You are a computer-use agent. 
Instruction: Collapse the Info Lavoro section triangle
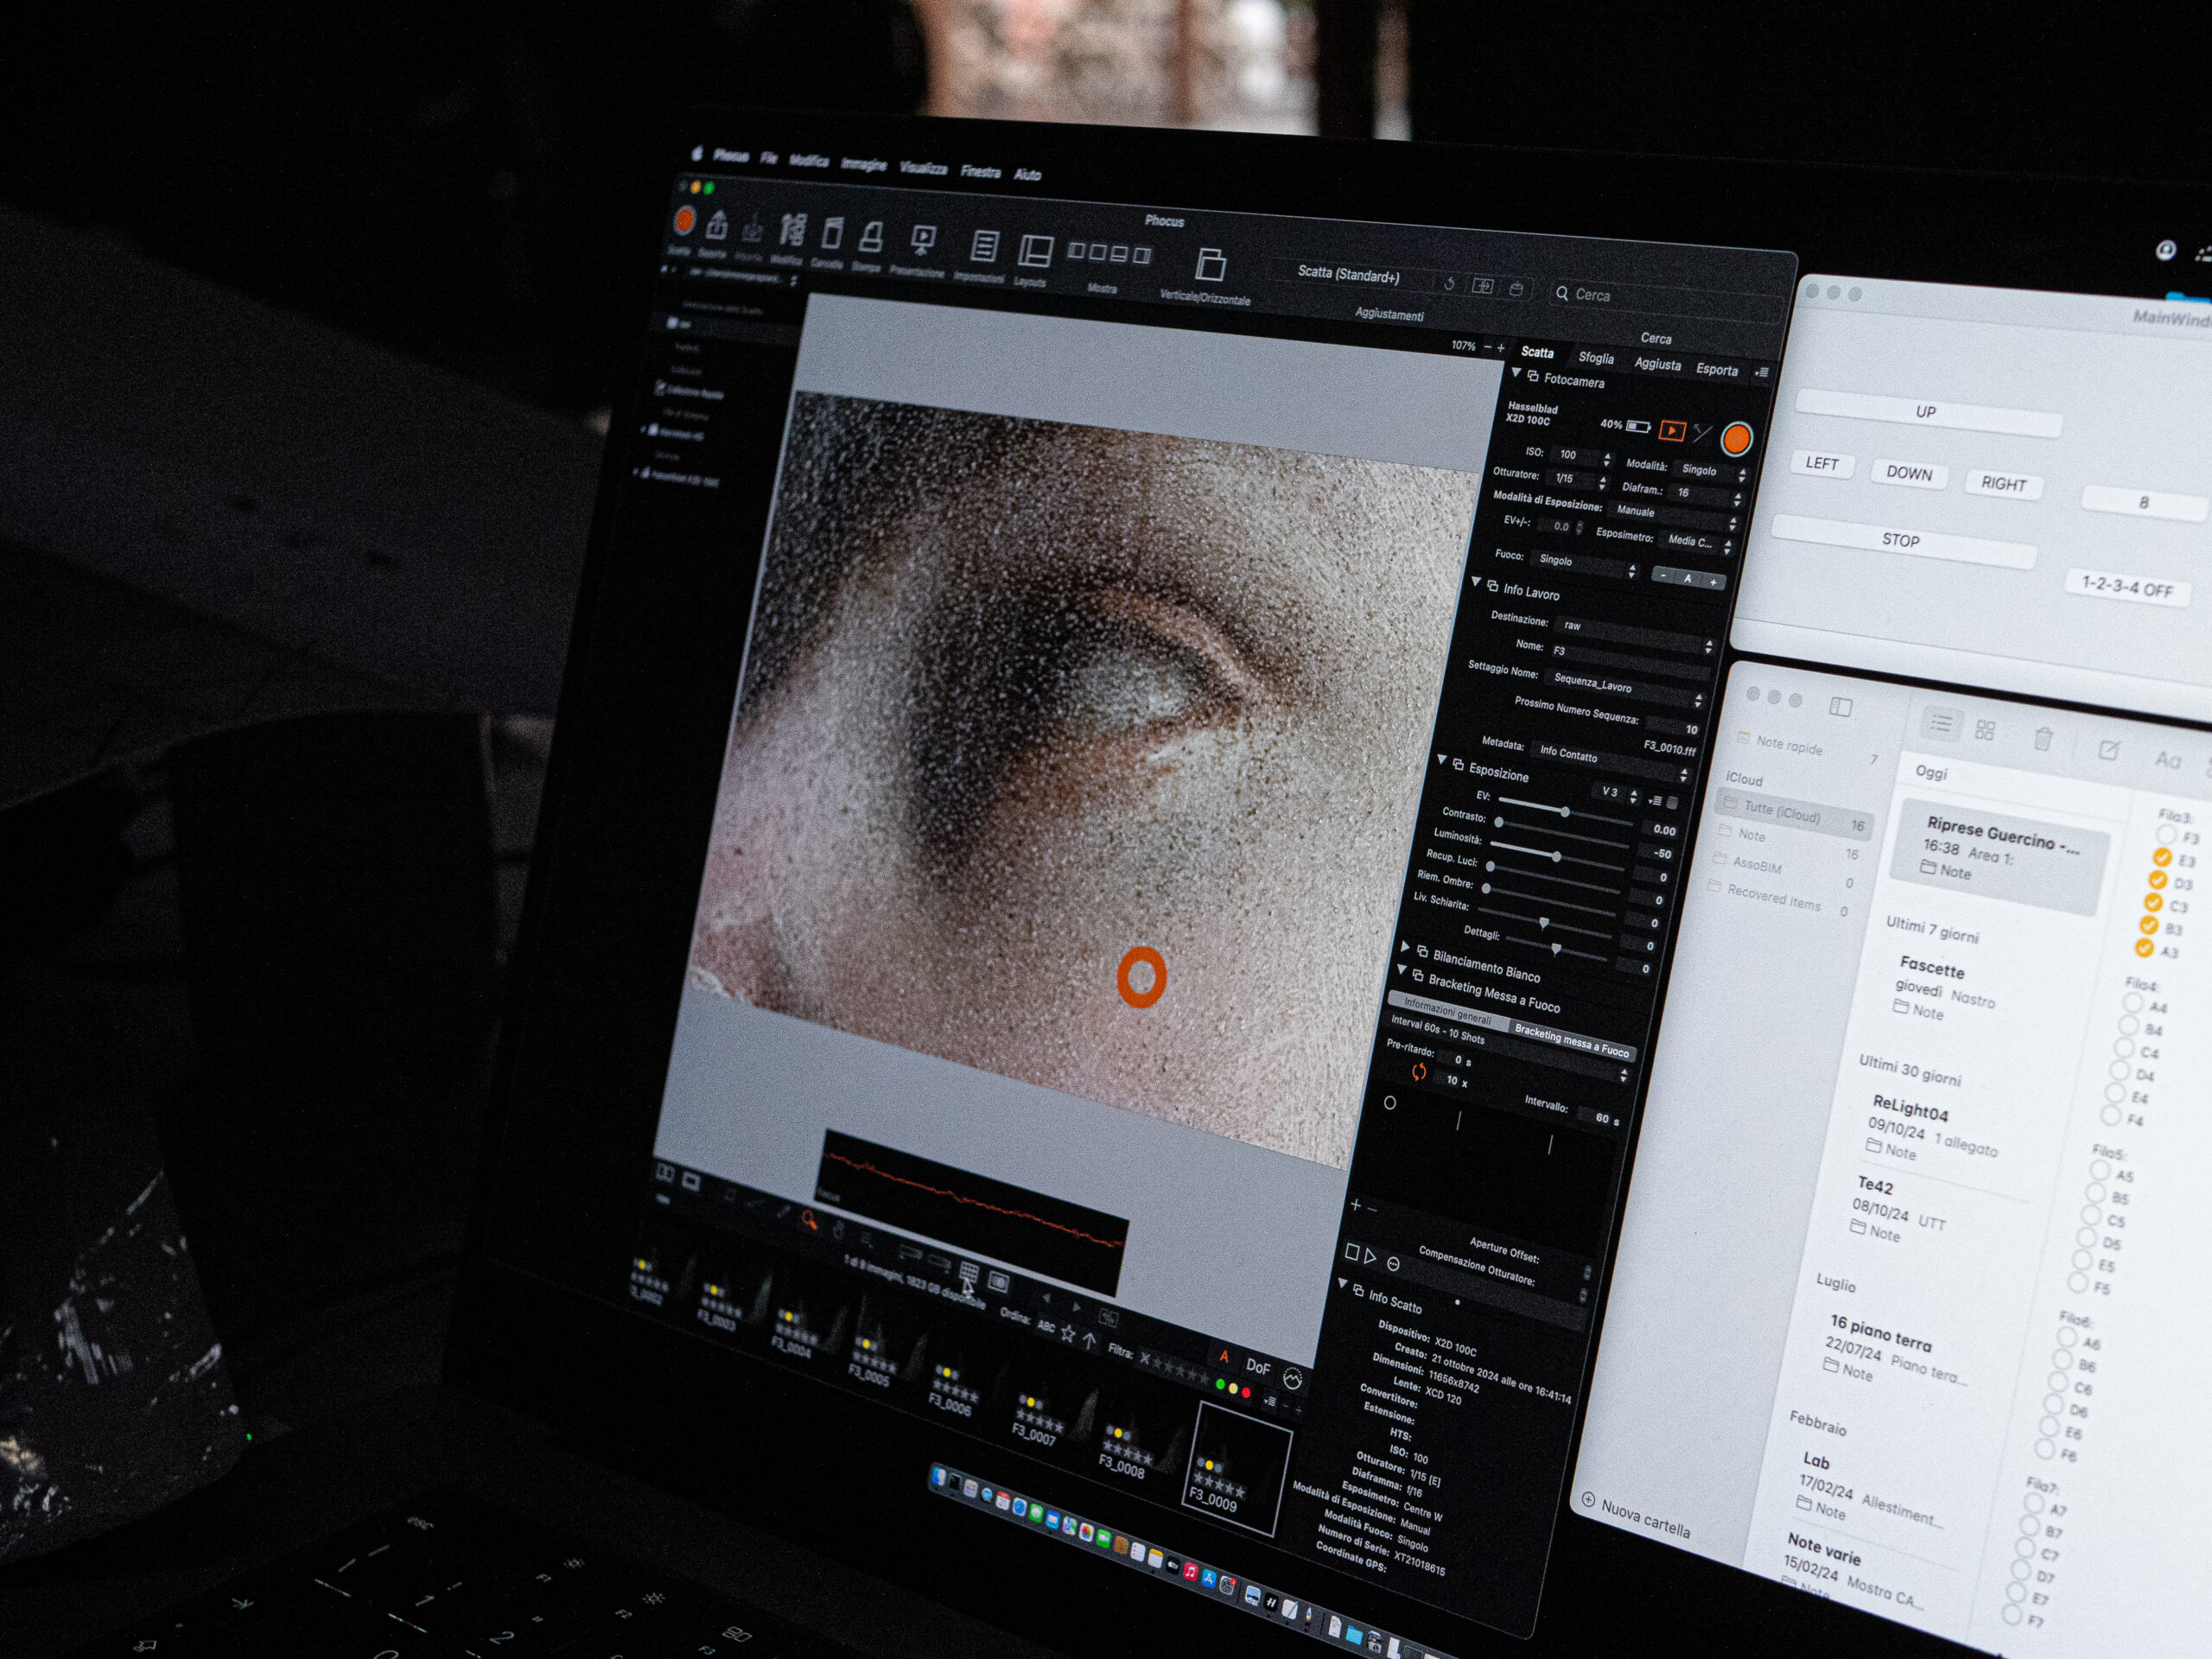[1476, 581]
